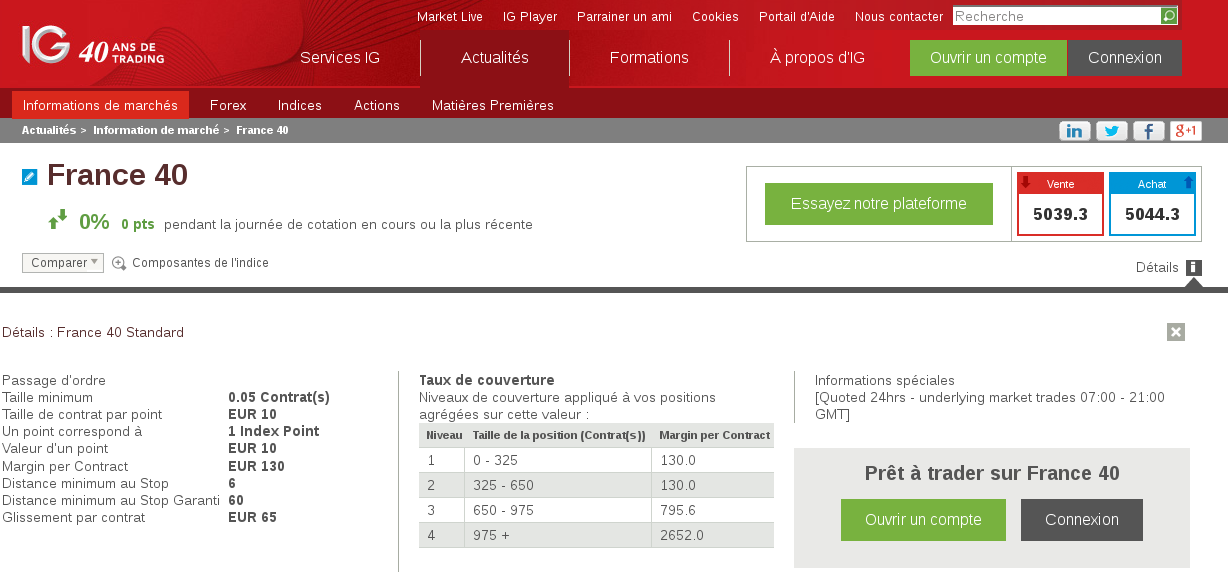This screenshot has height=572, width=1228.
Task: Click the Achat price box 5044.3
Action: (x=1152, y=204)
